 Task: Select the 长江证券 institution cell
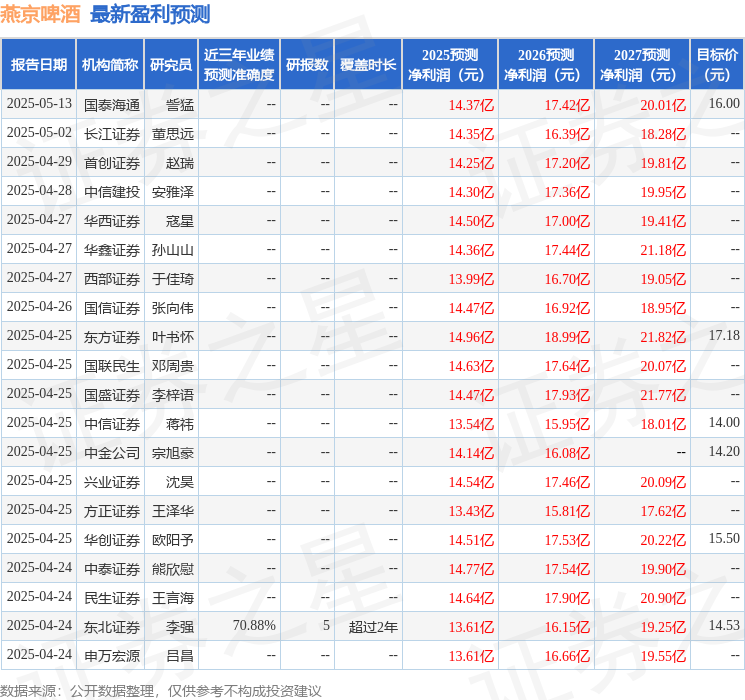point(112,134)
